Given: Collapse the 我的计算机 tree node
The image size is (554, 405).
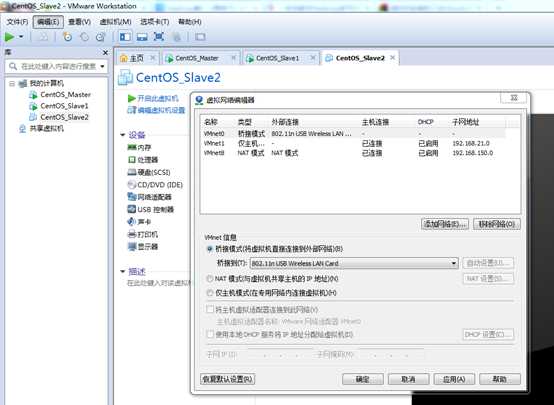Looking at the screenshot, I should click(x=12, y=84).
